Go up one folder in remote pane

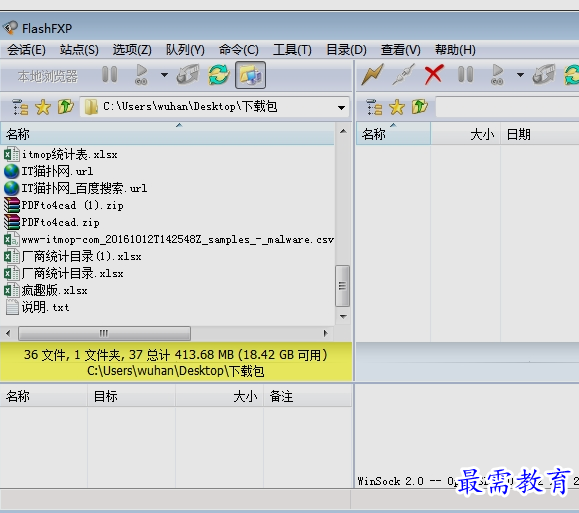click(419, 107)
